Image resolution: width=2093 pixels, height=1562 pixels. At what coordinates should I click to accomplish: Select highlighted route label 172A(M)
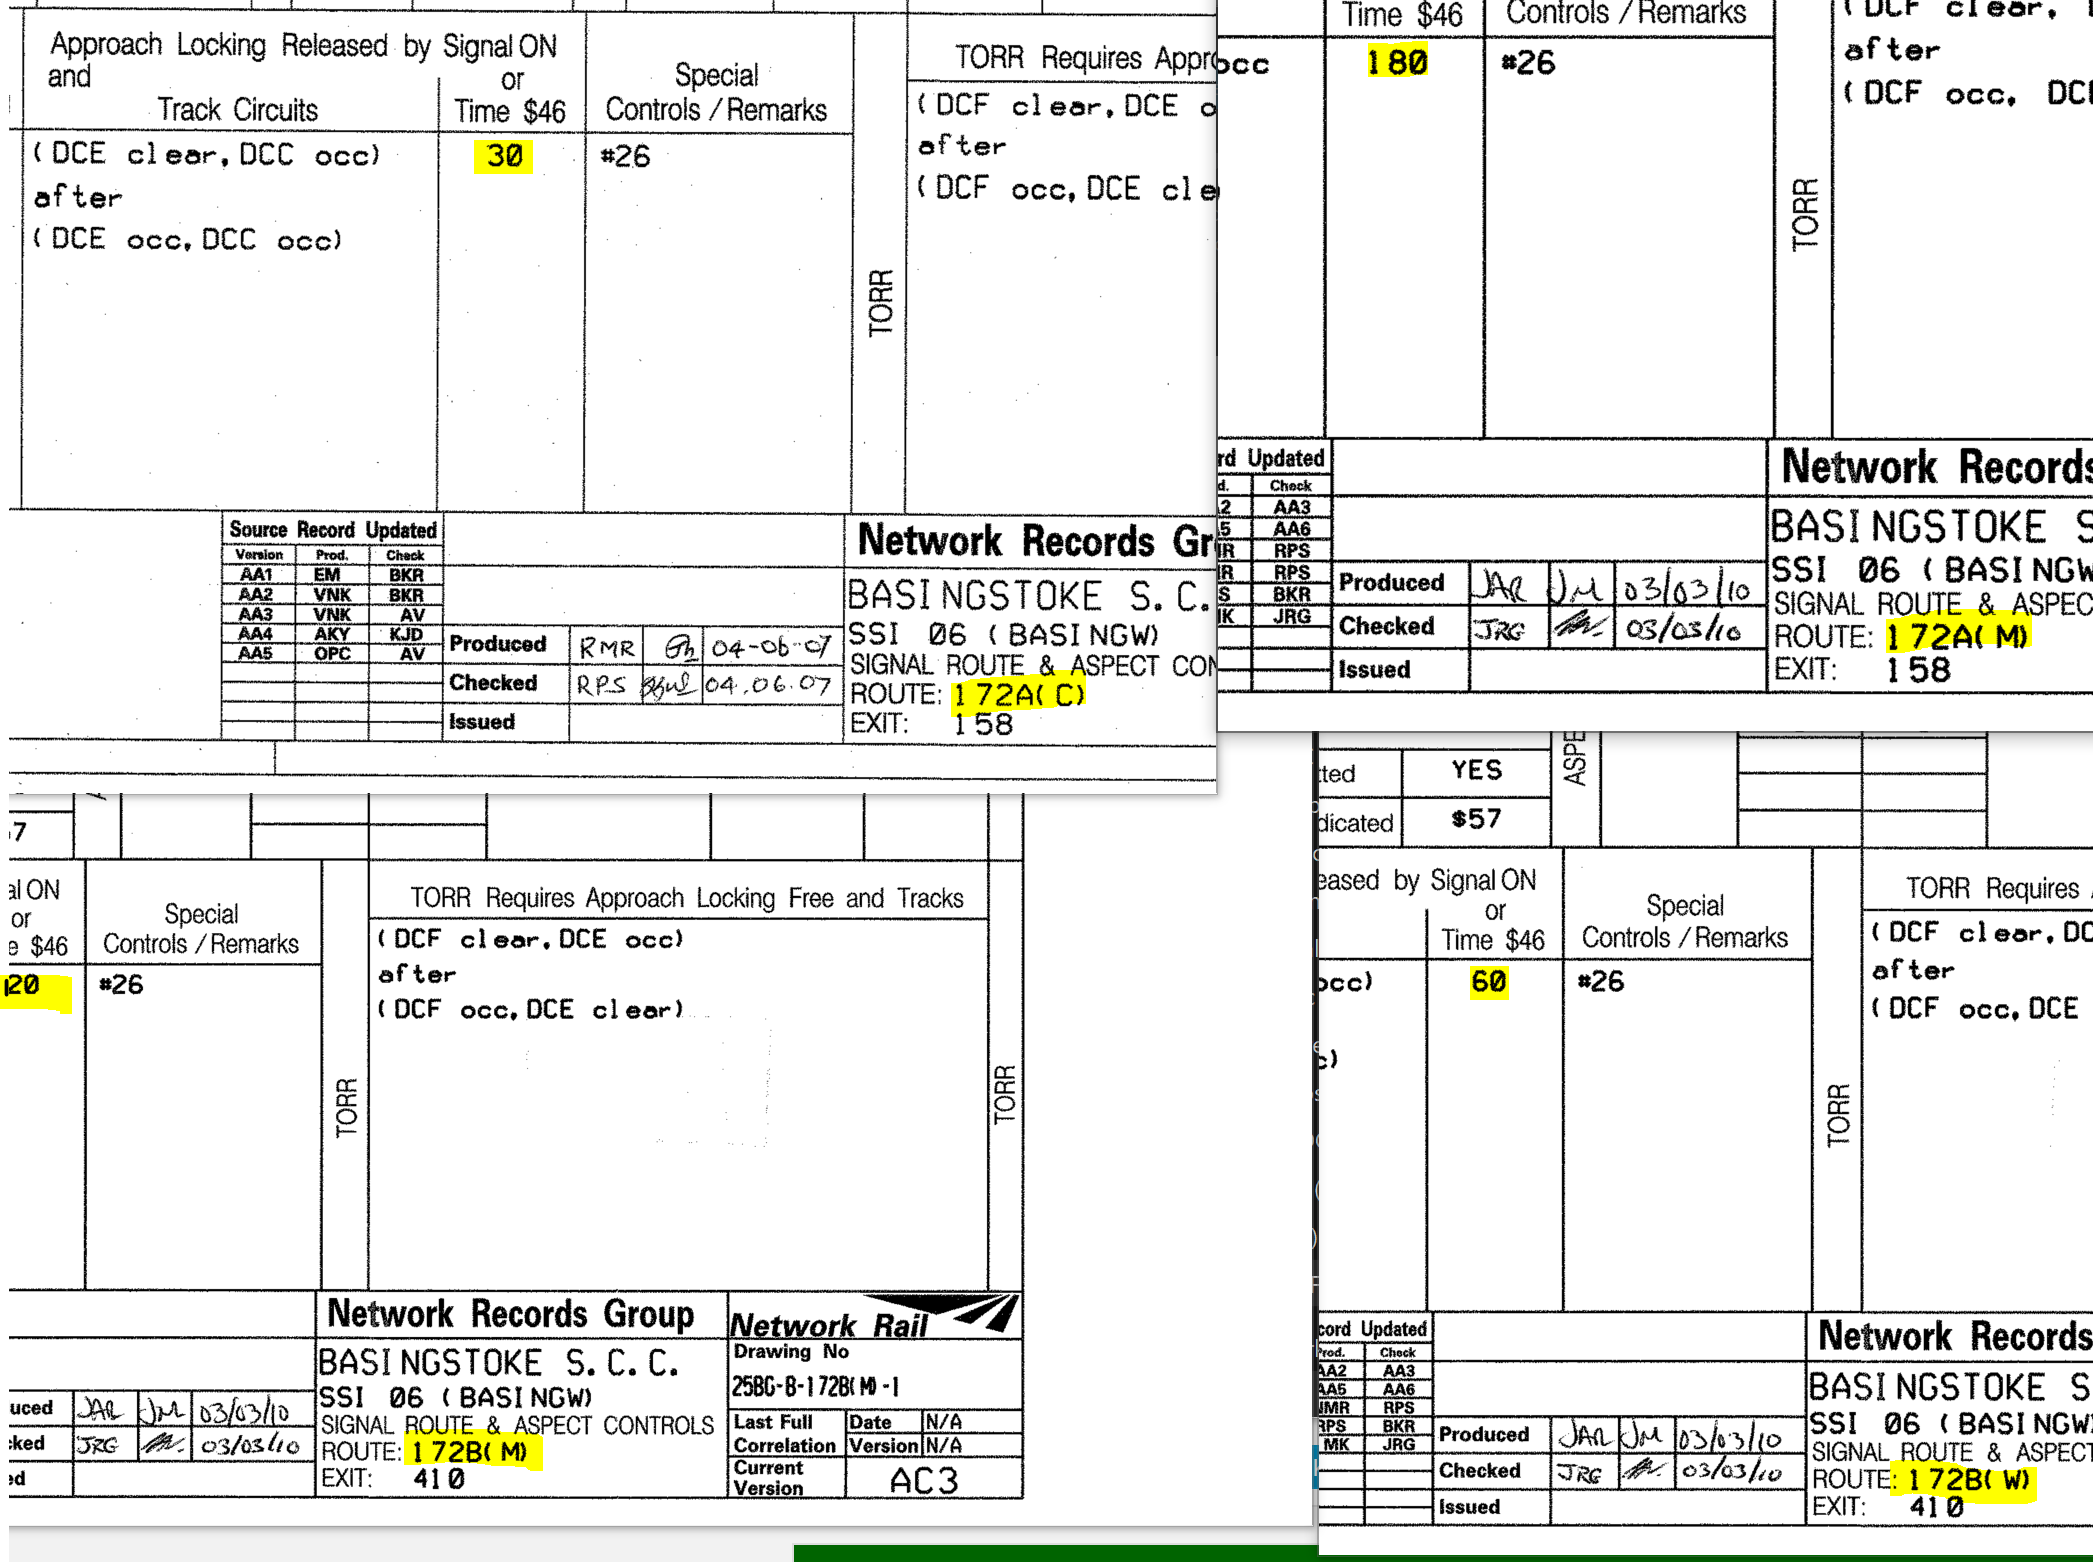point(1956,636)
